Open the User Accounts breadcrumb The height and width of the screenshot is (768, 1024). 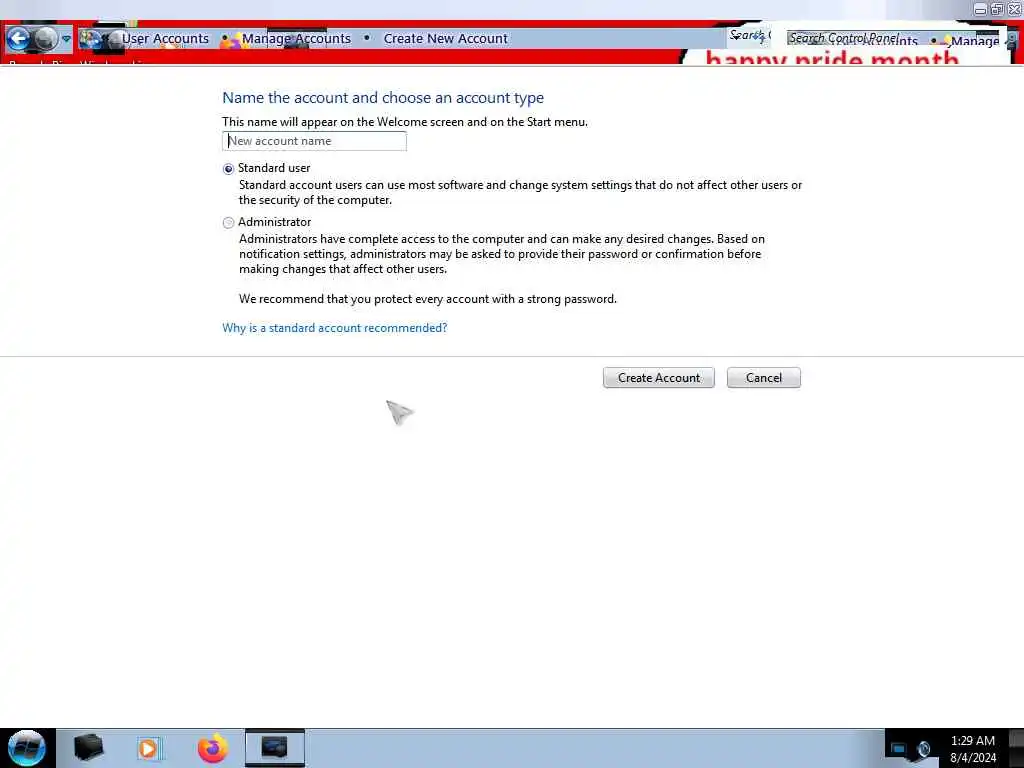click(165, 39)
